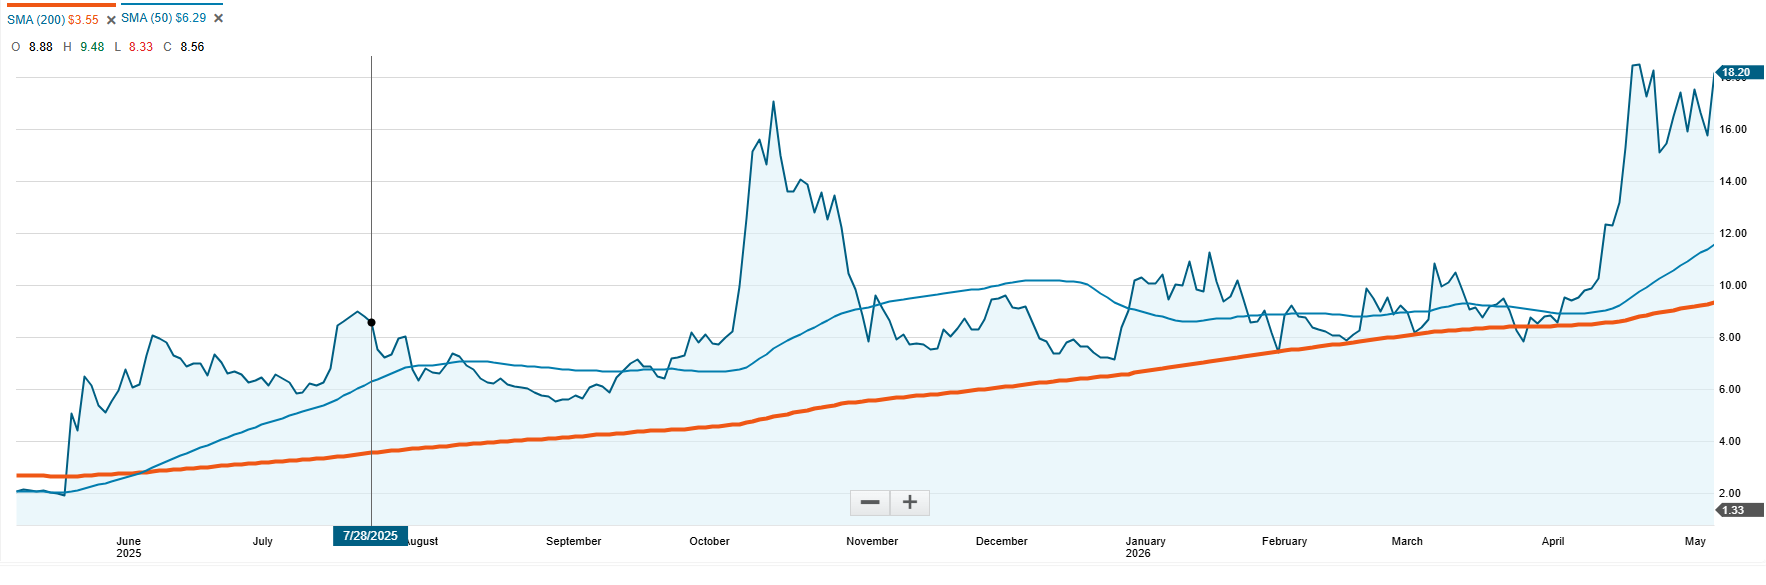The image size is (1766, 585).
Task: Click the 10.00 price axis label
Action: [1733, 285]
